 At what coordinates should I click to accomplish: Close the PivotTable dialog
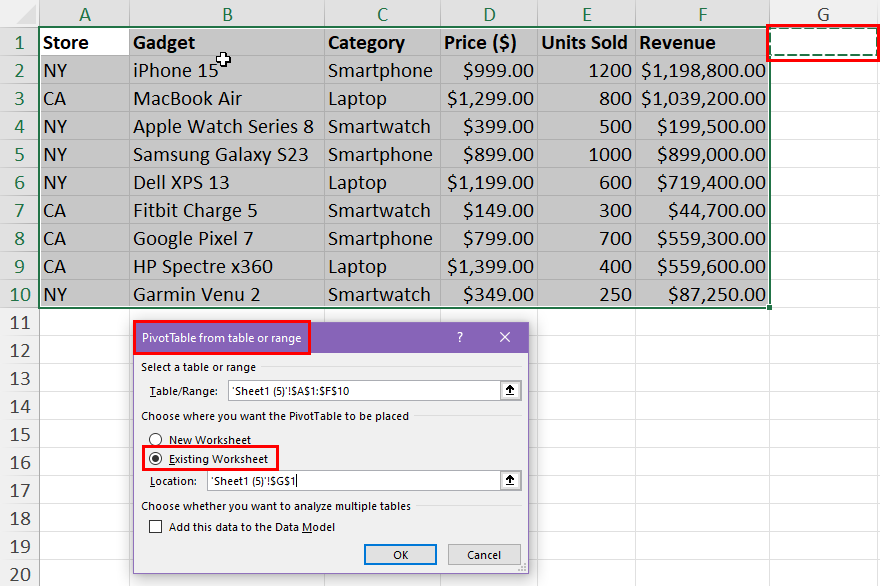tap(505, 337)
